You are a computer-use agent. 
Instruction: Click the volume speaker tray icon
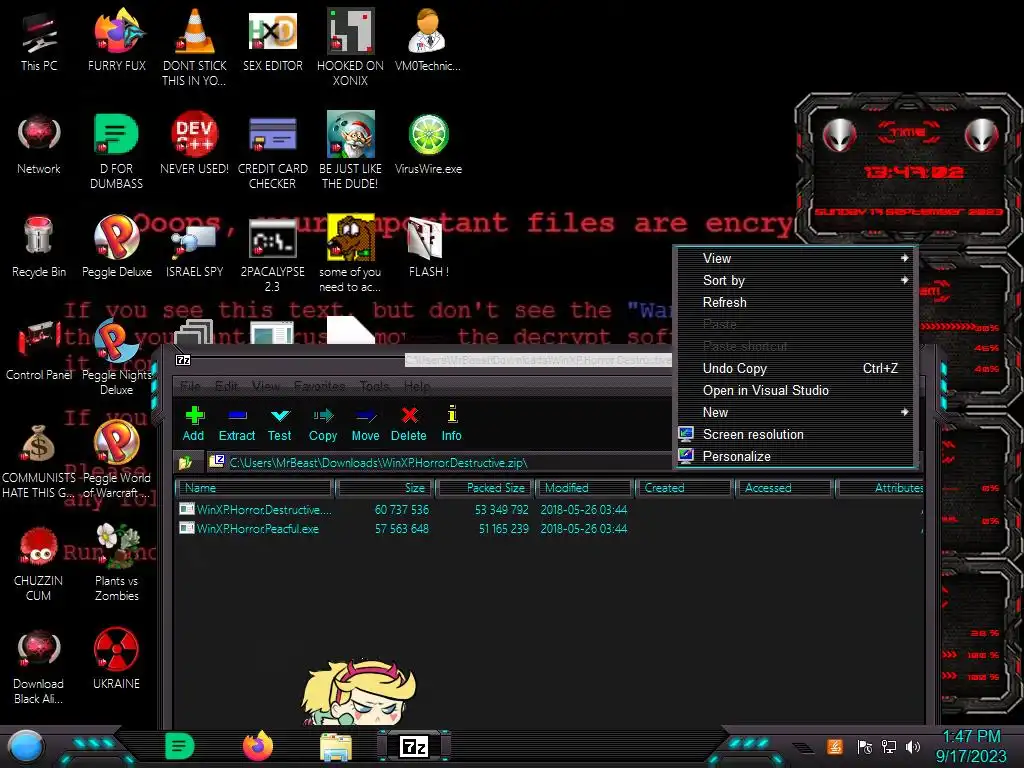pyautogui.click(x=913, y=746)
